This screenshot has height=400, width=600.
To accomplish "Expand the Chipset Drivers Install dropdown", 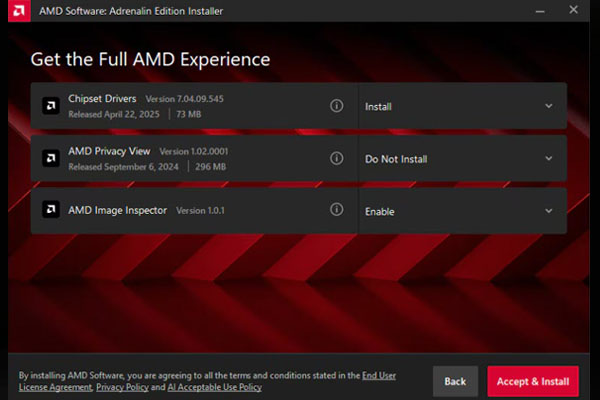I will pos(548,106).
